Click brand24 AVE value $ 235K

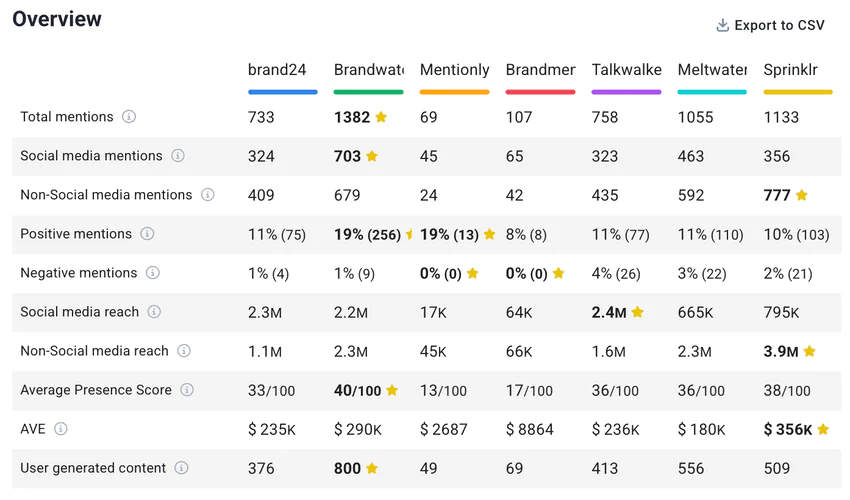[x=272, y=430]
